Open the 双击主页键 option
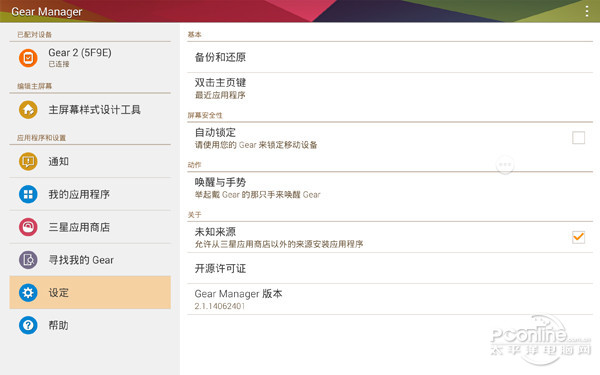This screenshot has height=375, width=600. [x=390, y=88]
